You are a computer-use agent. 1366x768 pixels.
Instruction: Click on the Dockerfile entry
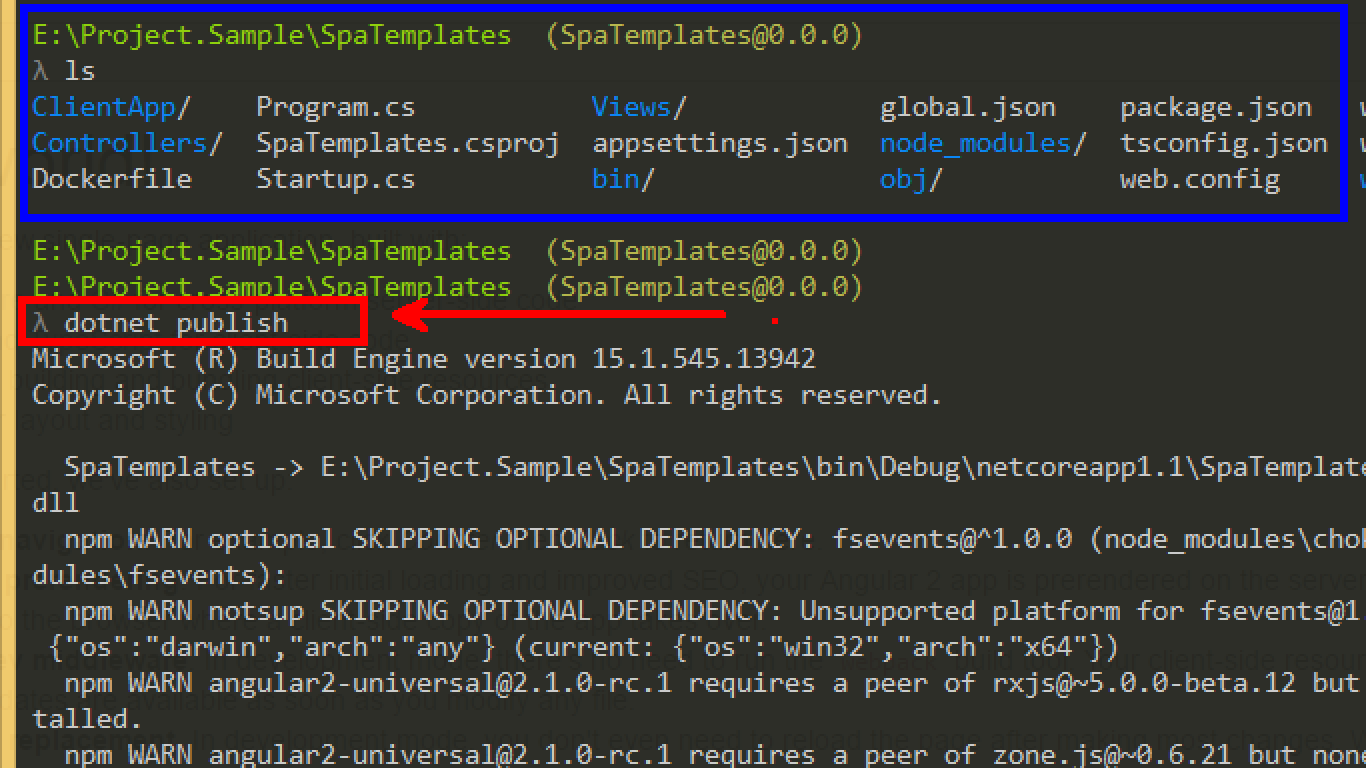(111, 179)
